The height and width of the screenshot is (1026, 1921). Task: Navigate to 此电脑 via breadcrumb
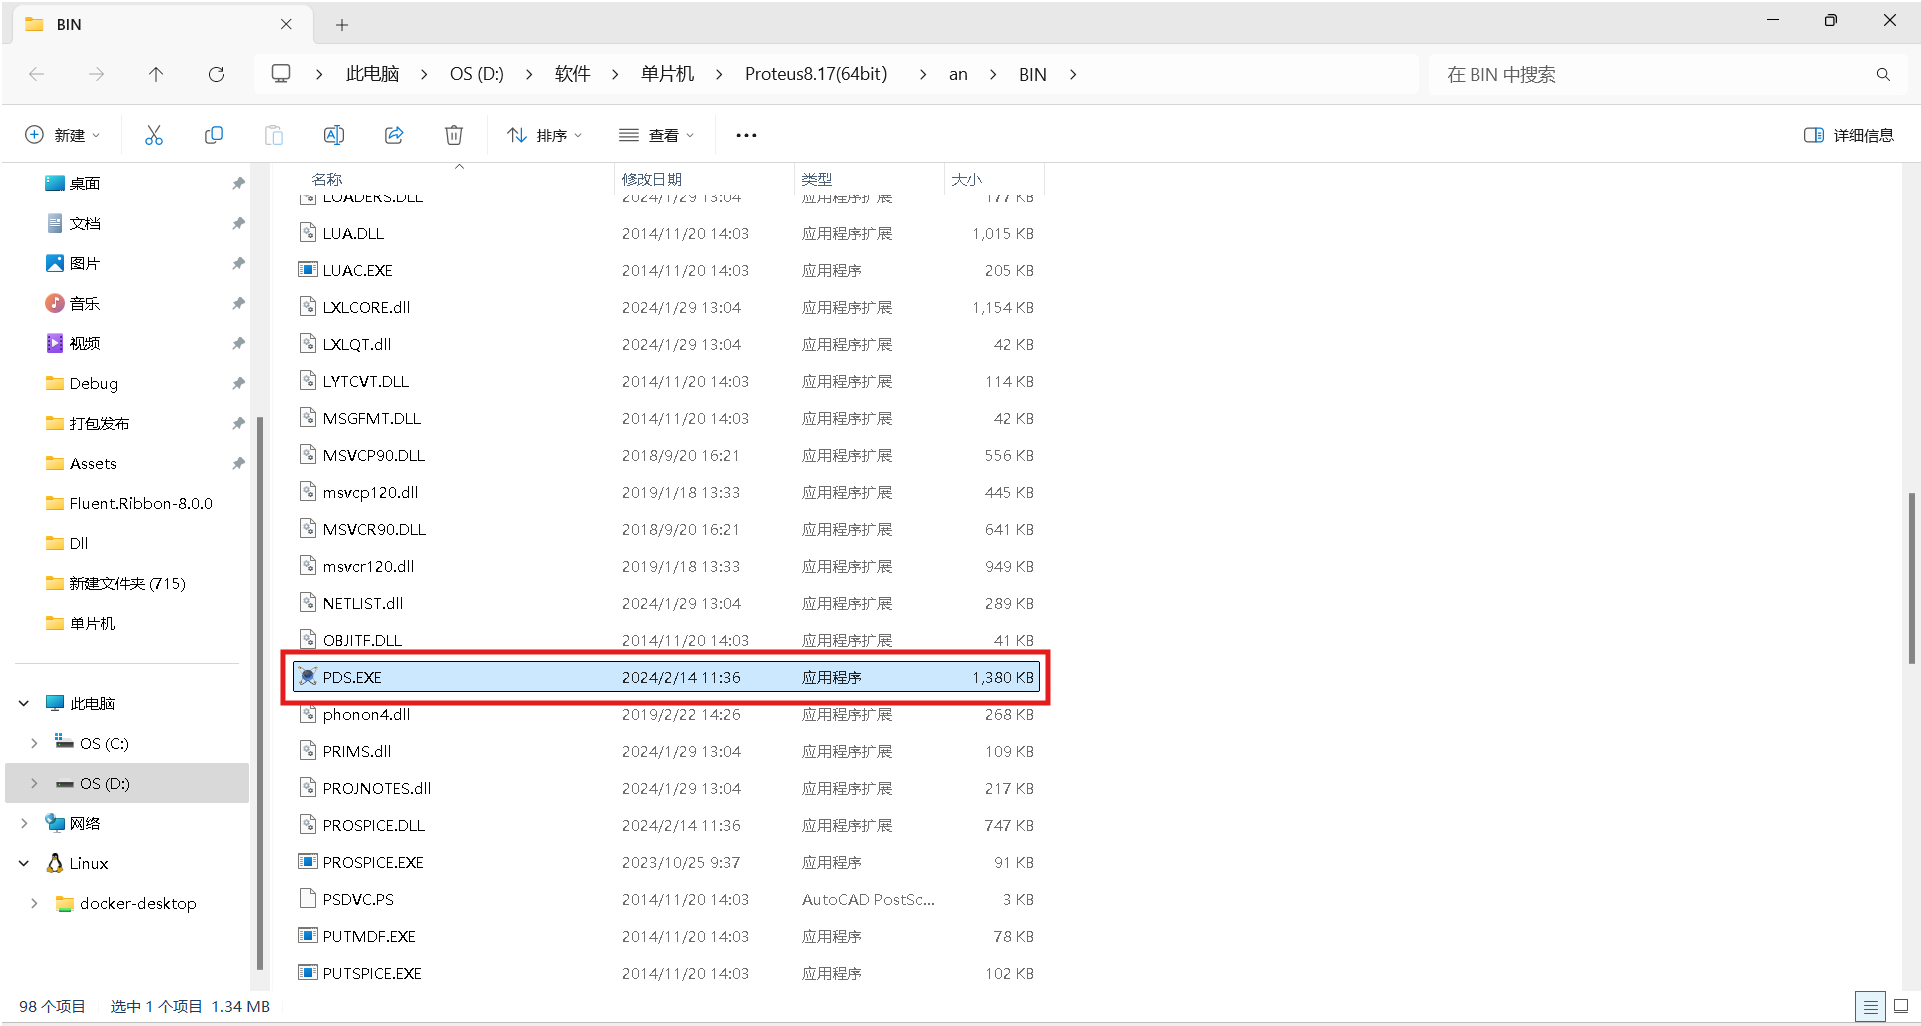(371, 73)
